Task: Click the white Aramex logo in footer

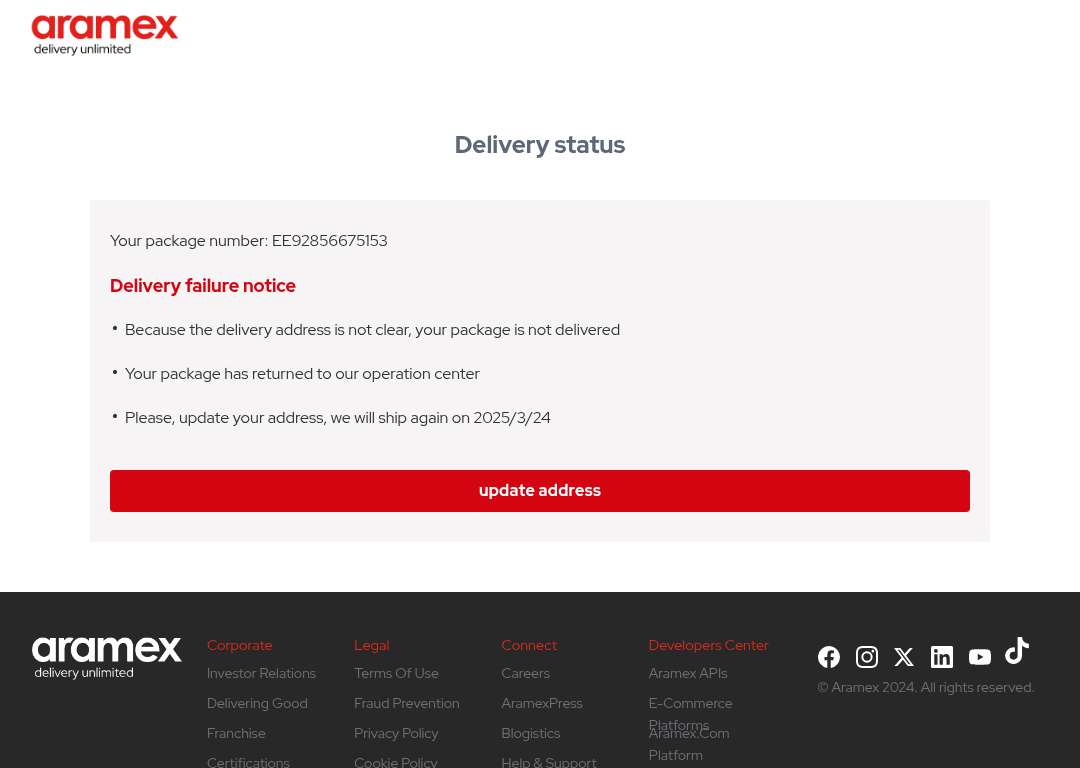Action: tap(107, 658)
